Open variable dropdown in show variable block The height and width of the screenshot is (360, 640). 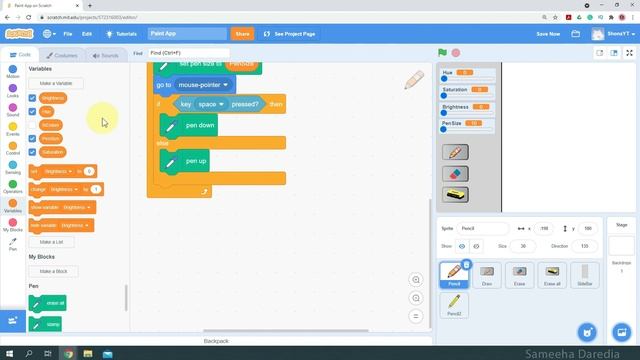coord(77,207)
